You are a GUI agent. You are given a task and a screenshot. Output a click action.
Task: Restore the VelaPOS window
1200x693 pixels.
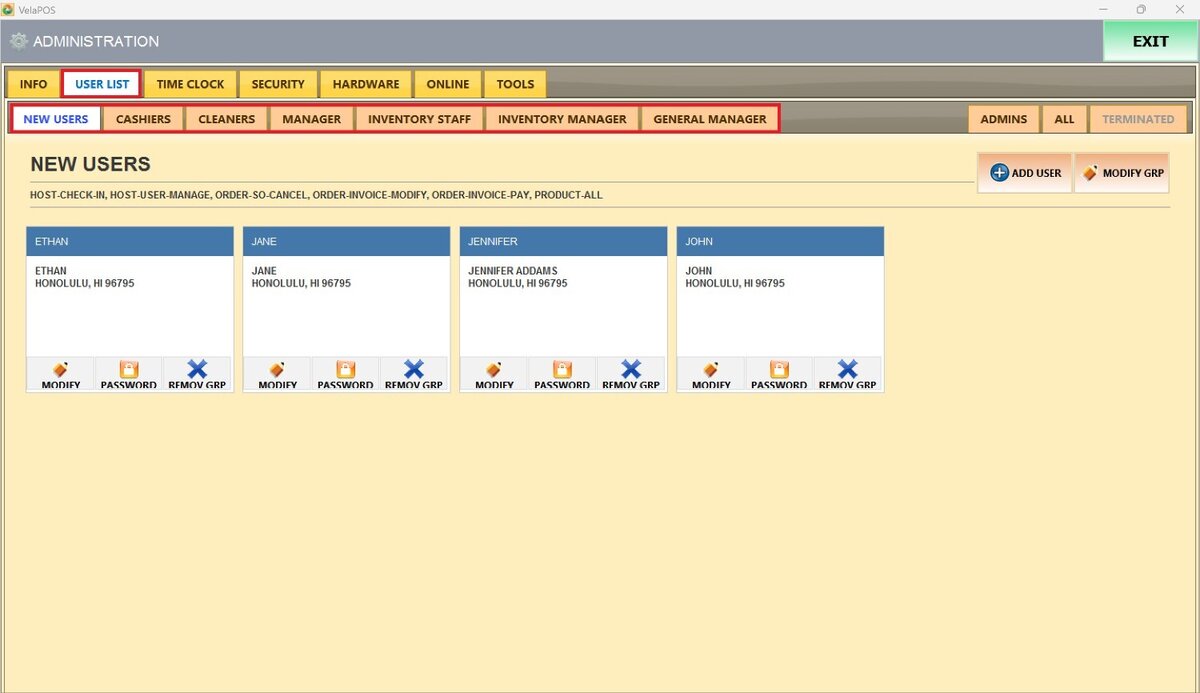click(1140, 9)
